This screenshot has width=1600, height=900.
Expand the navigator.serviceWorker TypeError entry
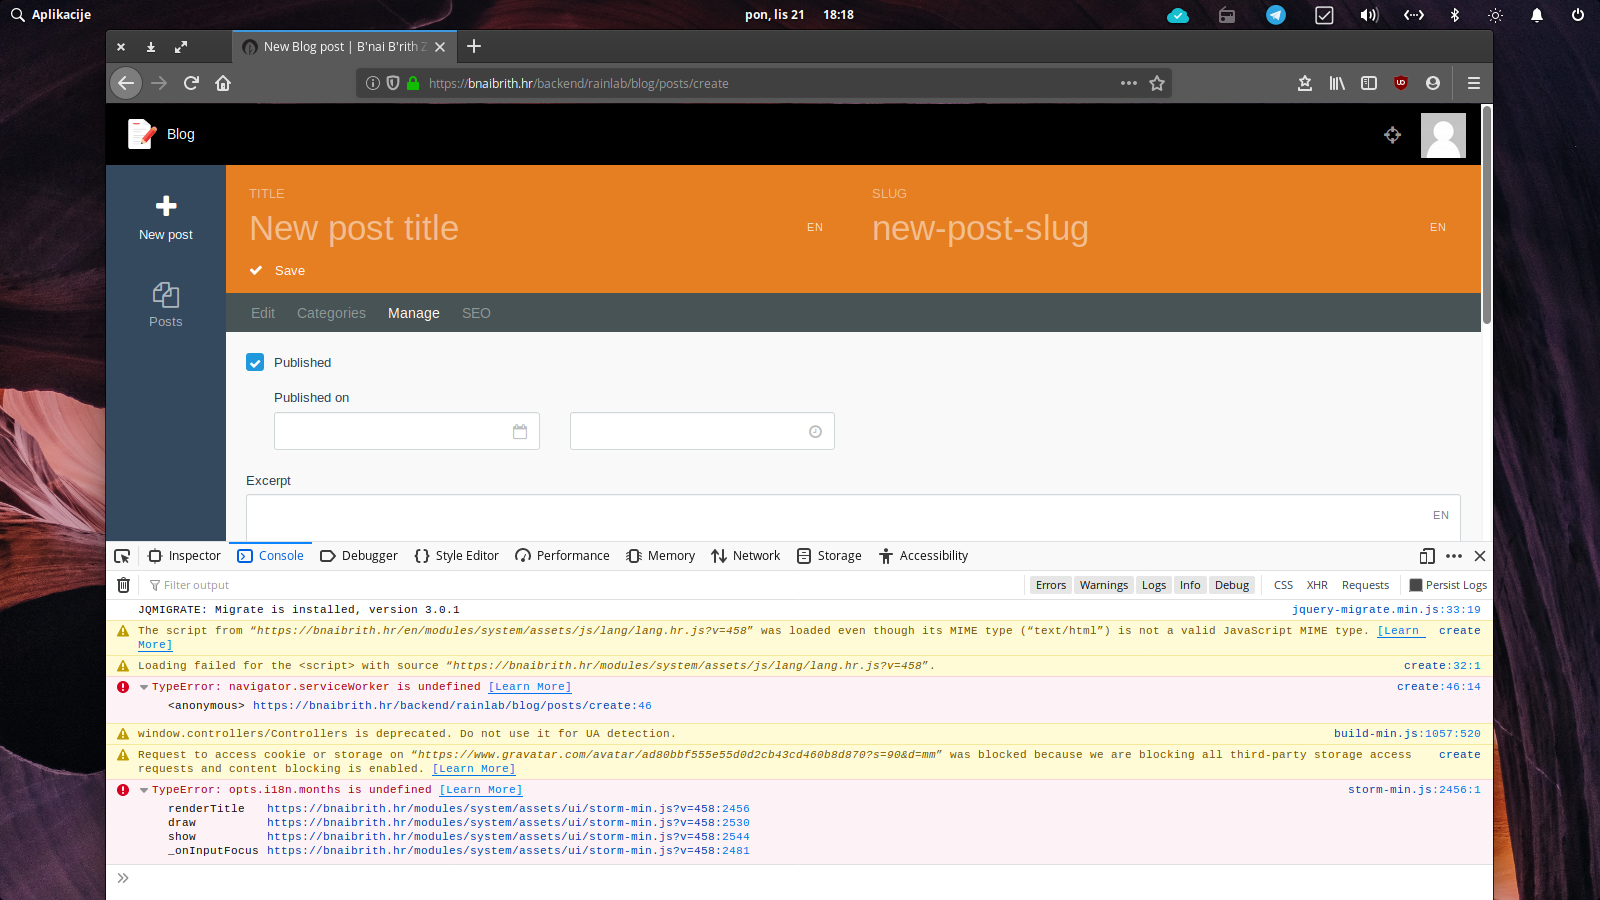point(143,687)
